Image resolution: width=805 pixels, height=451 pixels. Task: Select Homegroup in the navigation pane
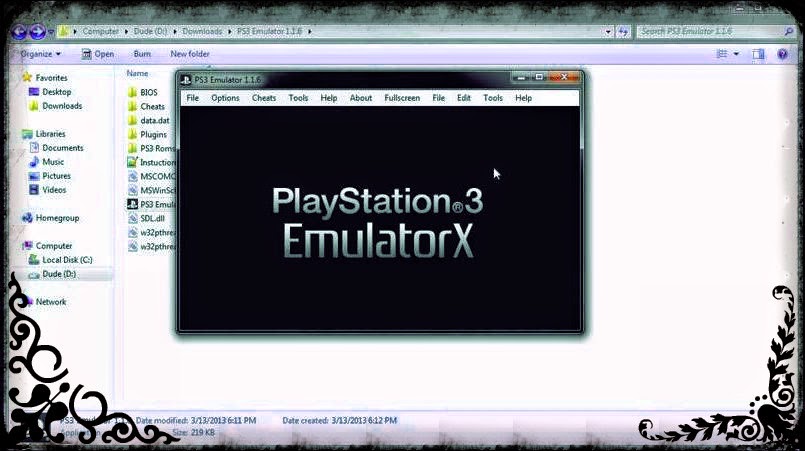click(57, 218)
